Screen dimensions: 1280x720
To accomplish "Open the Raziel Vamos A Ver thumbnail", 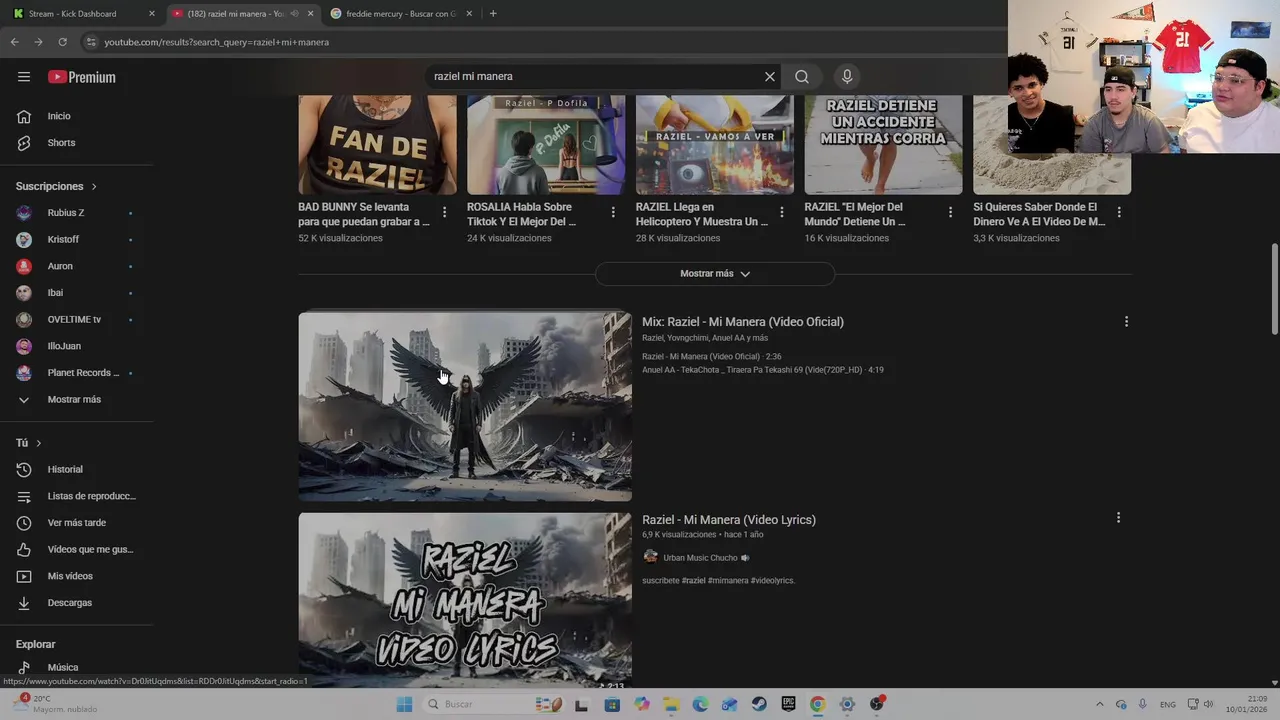I will click(x=715, y=145).
